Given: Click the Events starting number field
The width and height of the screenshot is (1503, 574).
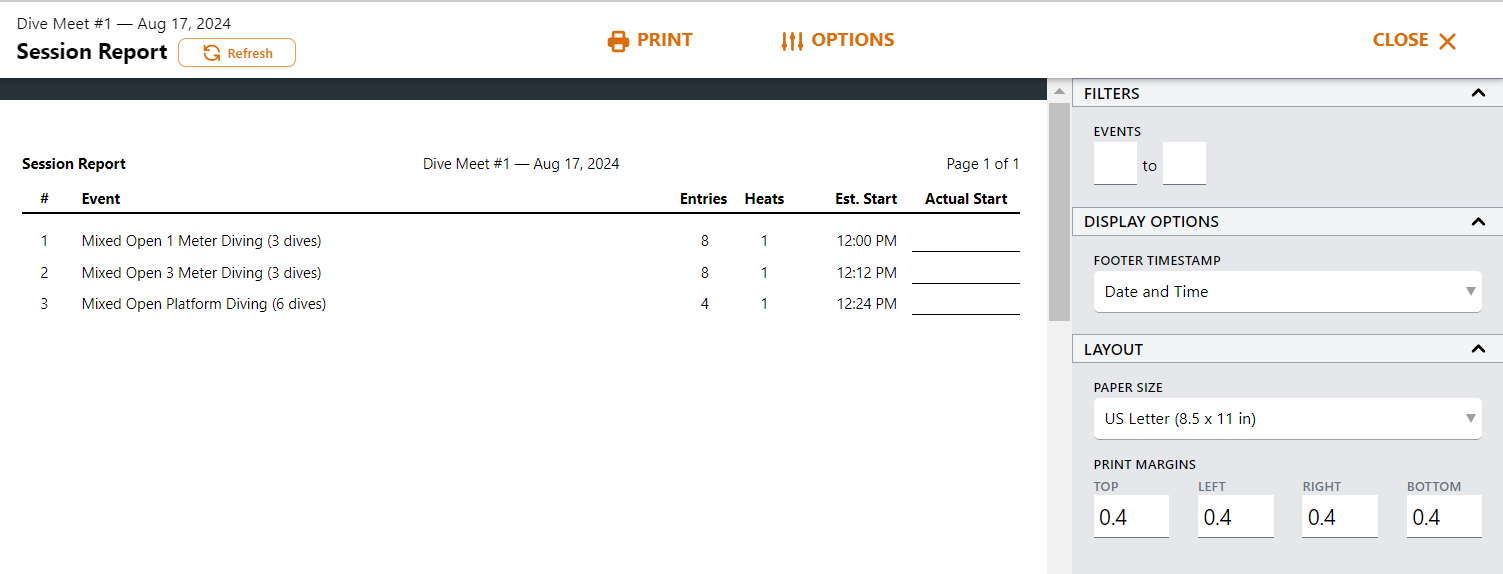Looking at the screenshot, I should coord(1115,164).
